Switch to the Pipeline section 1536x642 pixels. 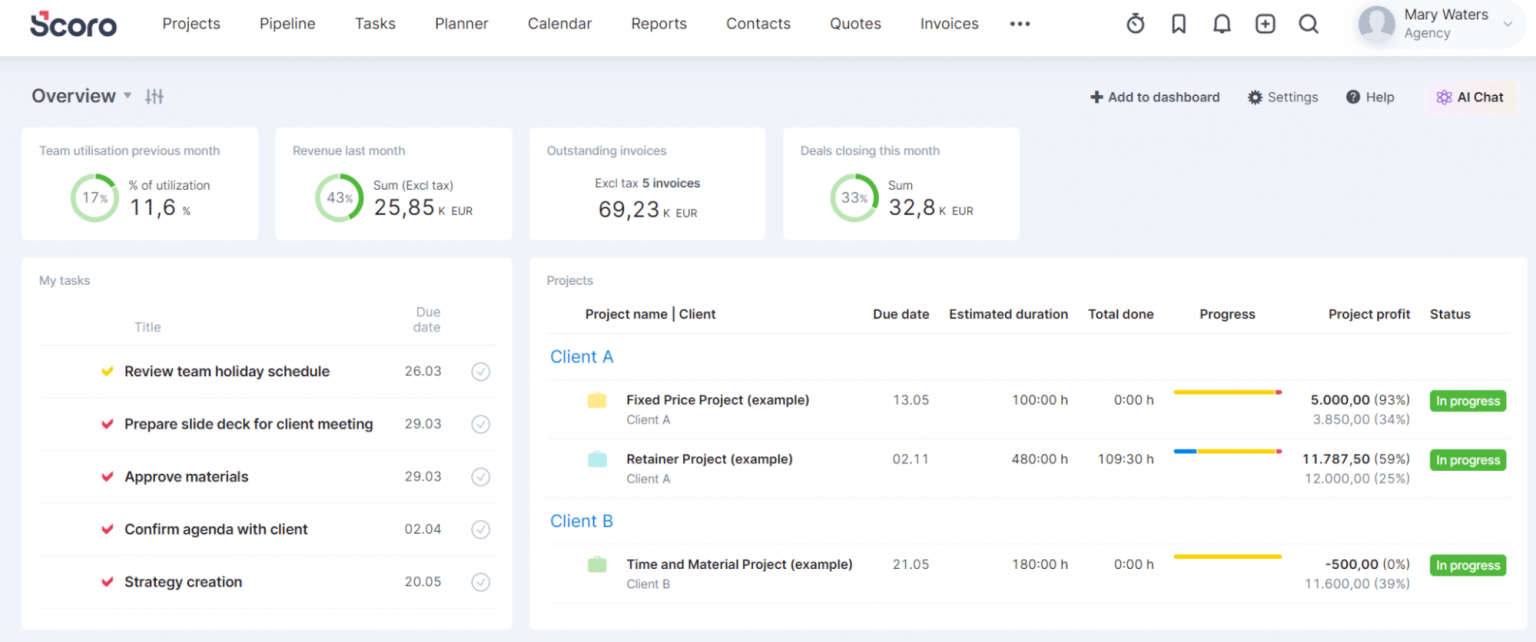pos(287,23)
